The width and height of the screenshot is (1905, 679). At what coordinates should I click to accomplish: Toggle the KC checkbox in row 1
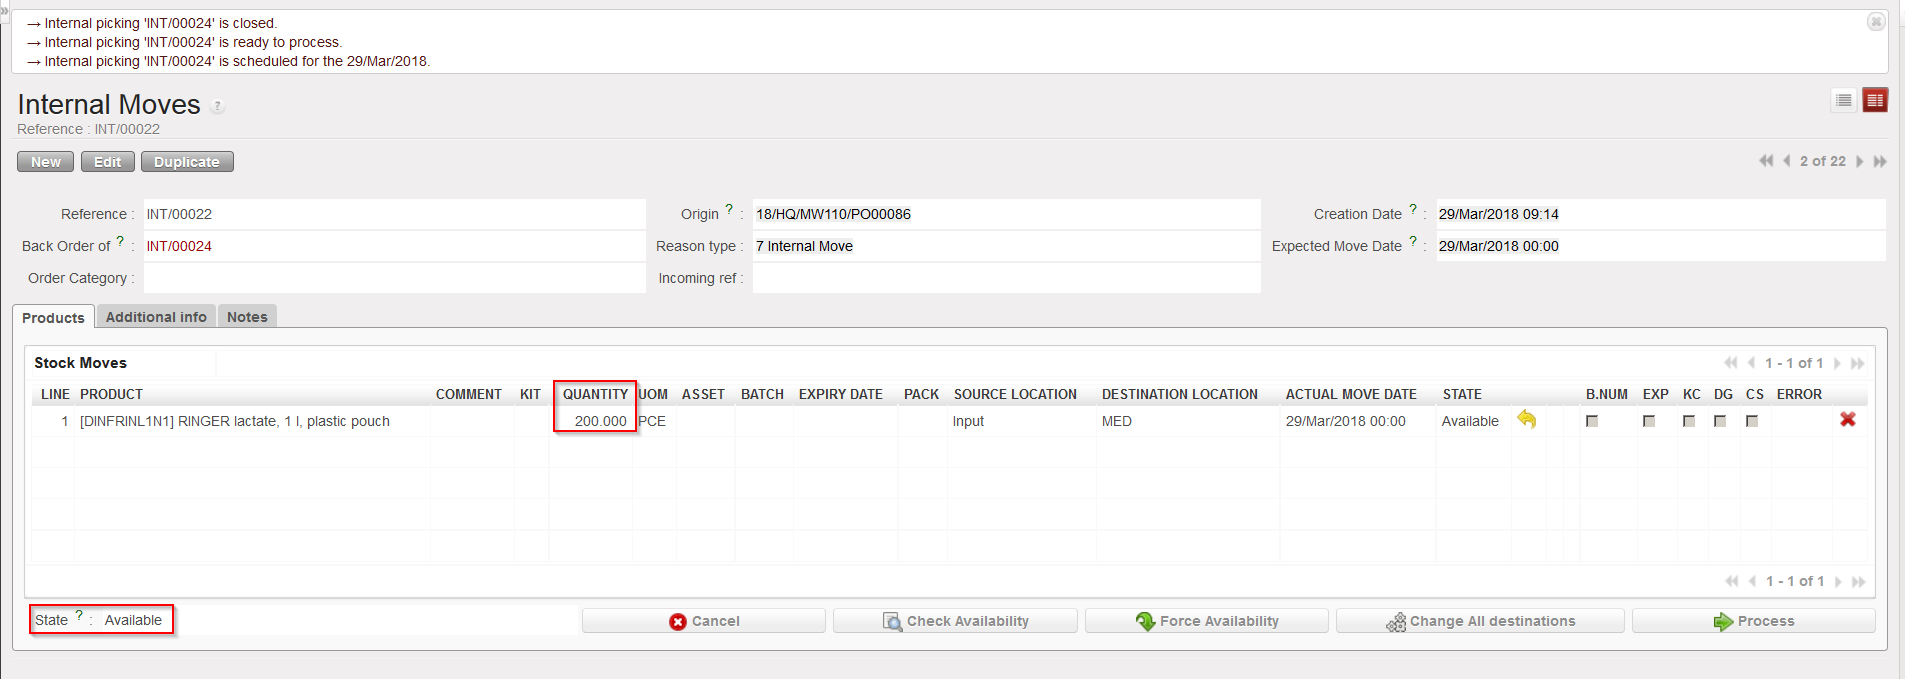[1689, 421]
